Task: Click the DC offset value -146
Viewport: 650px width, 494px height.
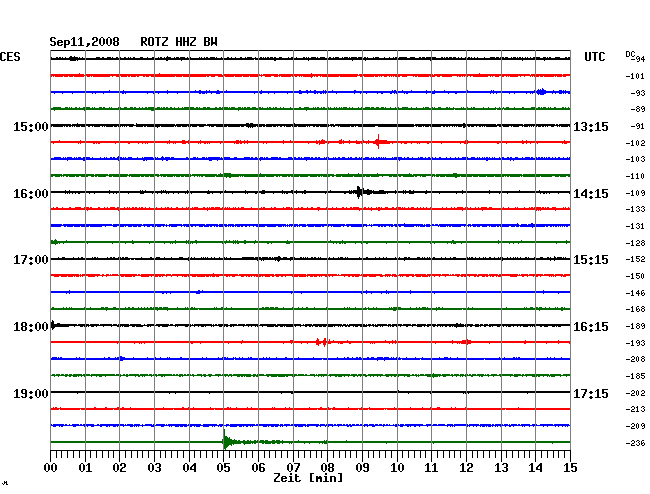Action: click(635, 293)
